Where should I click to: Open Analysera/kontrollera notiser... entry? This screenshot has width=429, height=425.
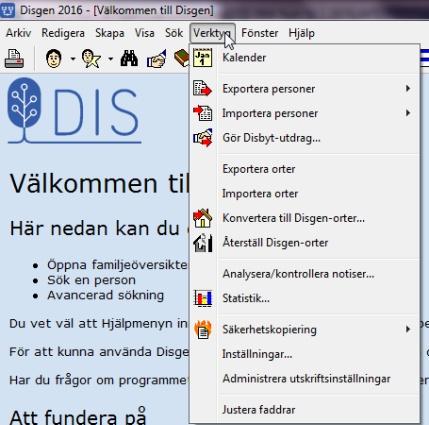[304, 274]
